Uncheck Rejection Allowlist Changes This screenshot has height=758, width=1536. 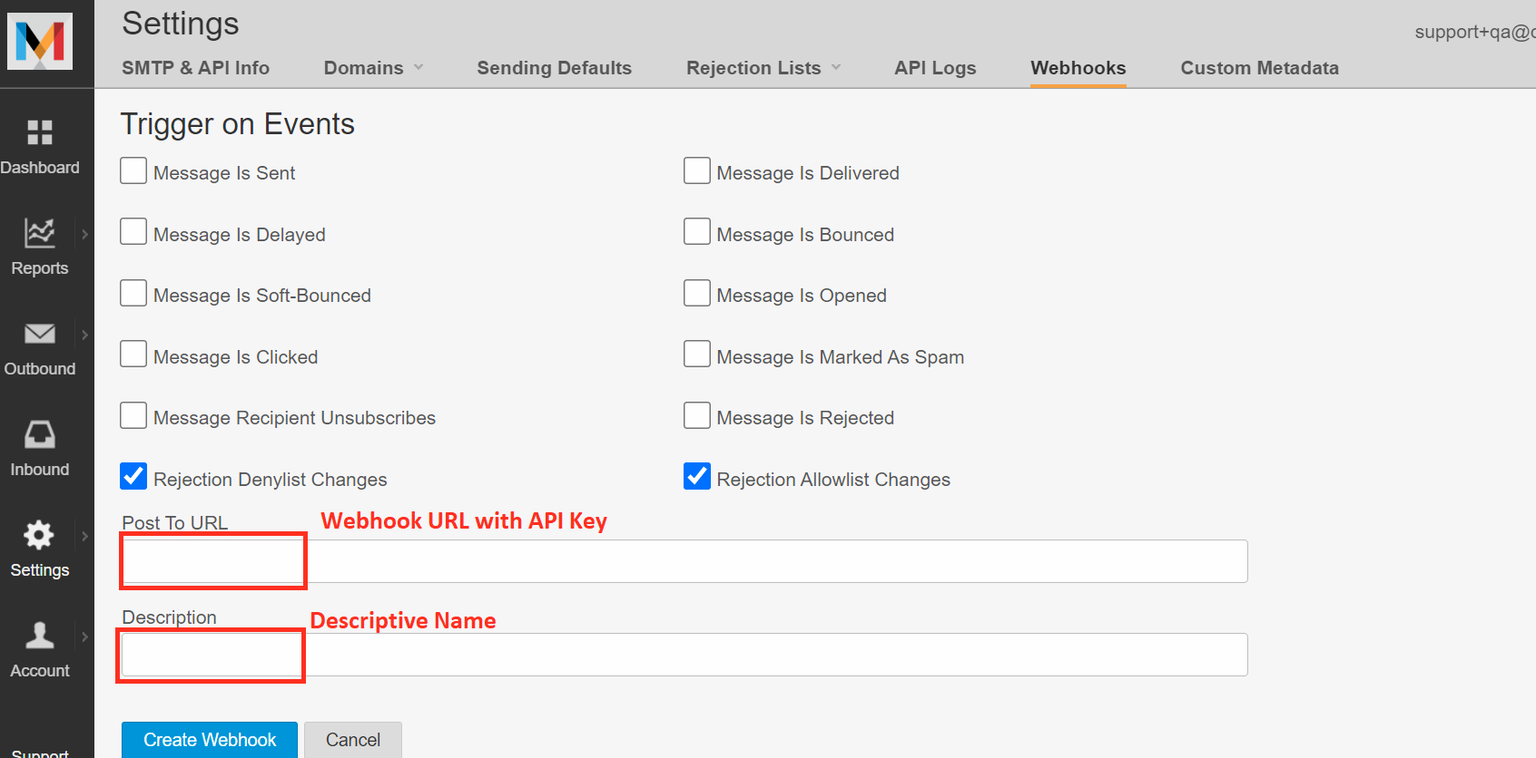(697, 476)
